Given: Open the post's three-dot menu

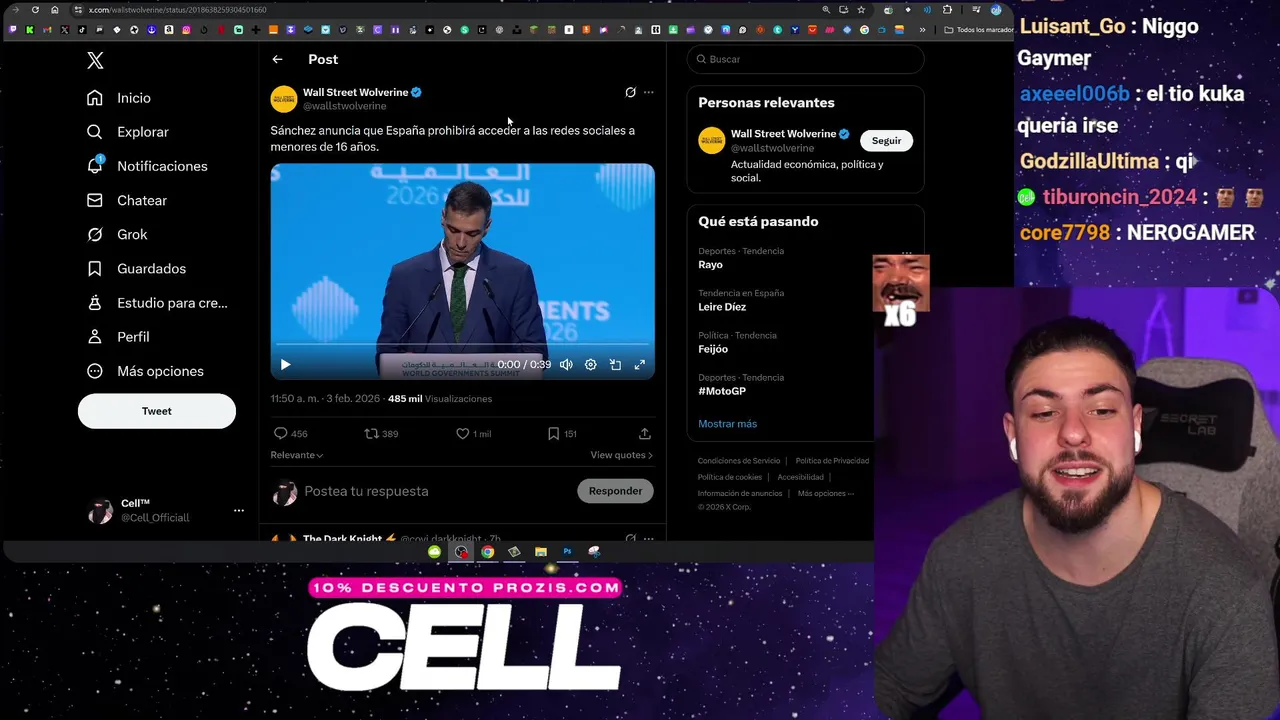Looking at the screenshot, I should point(648,92).
